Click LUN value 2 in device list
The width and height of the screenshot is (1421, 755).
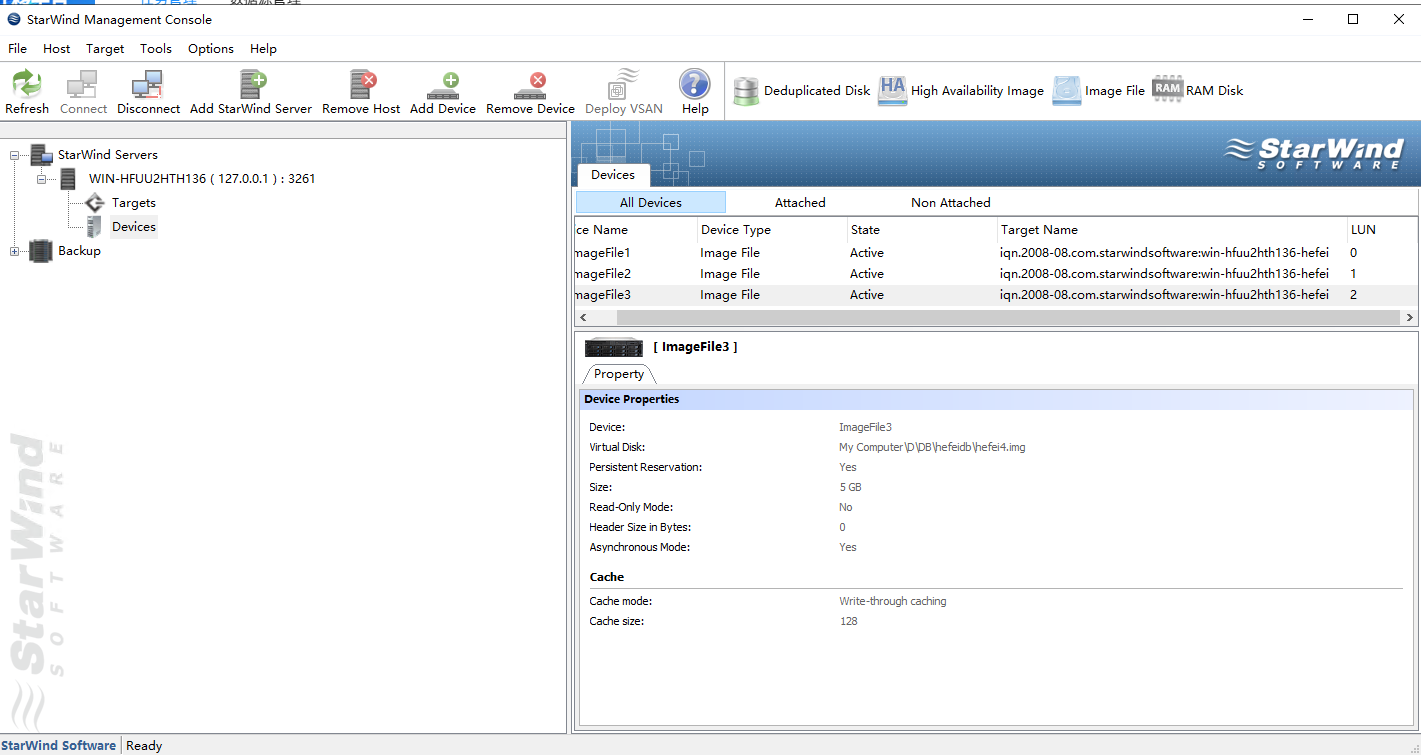[x=1353, y=295]
